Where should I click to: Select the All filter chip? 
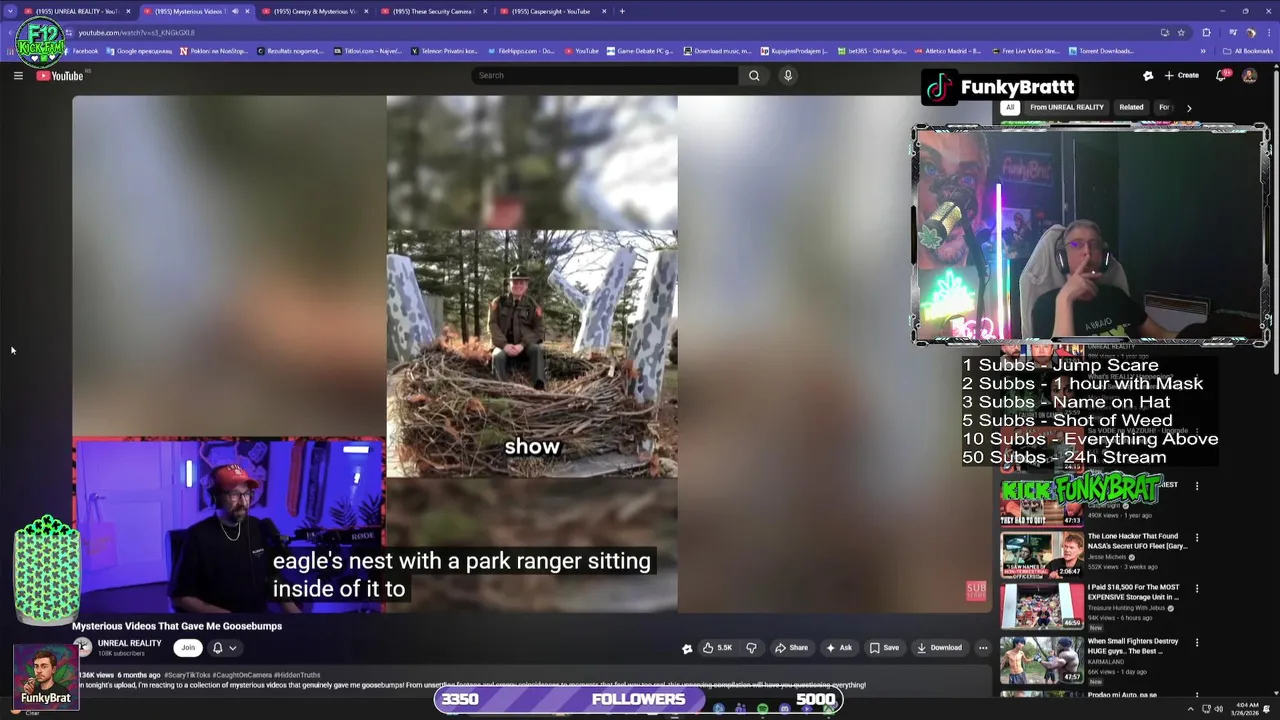pos(1010,107)
